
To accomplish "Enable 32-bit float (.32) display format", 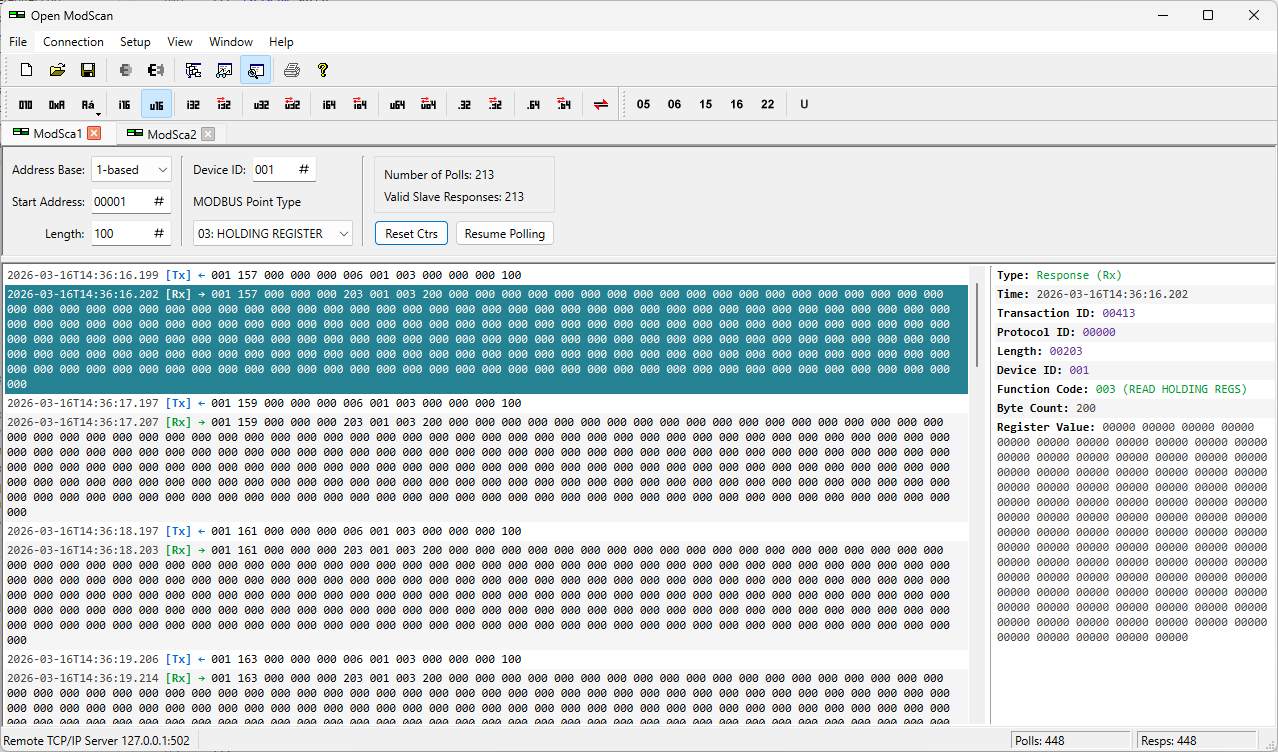I will [x=463, y=104].
